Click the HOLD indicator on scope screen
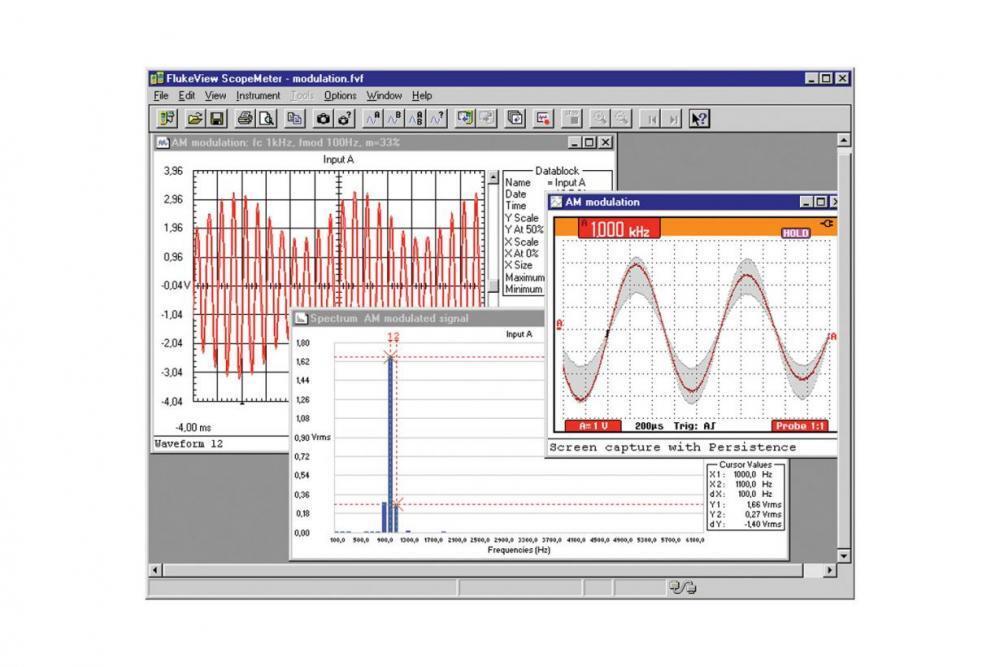 tap(795, 232)
